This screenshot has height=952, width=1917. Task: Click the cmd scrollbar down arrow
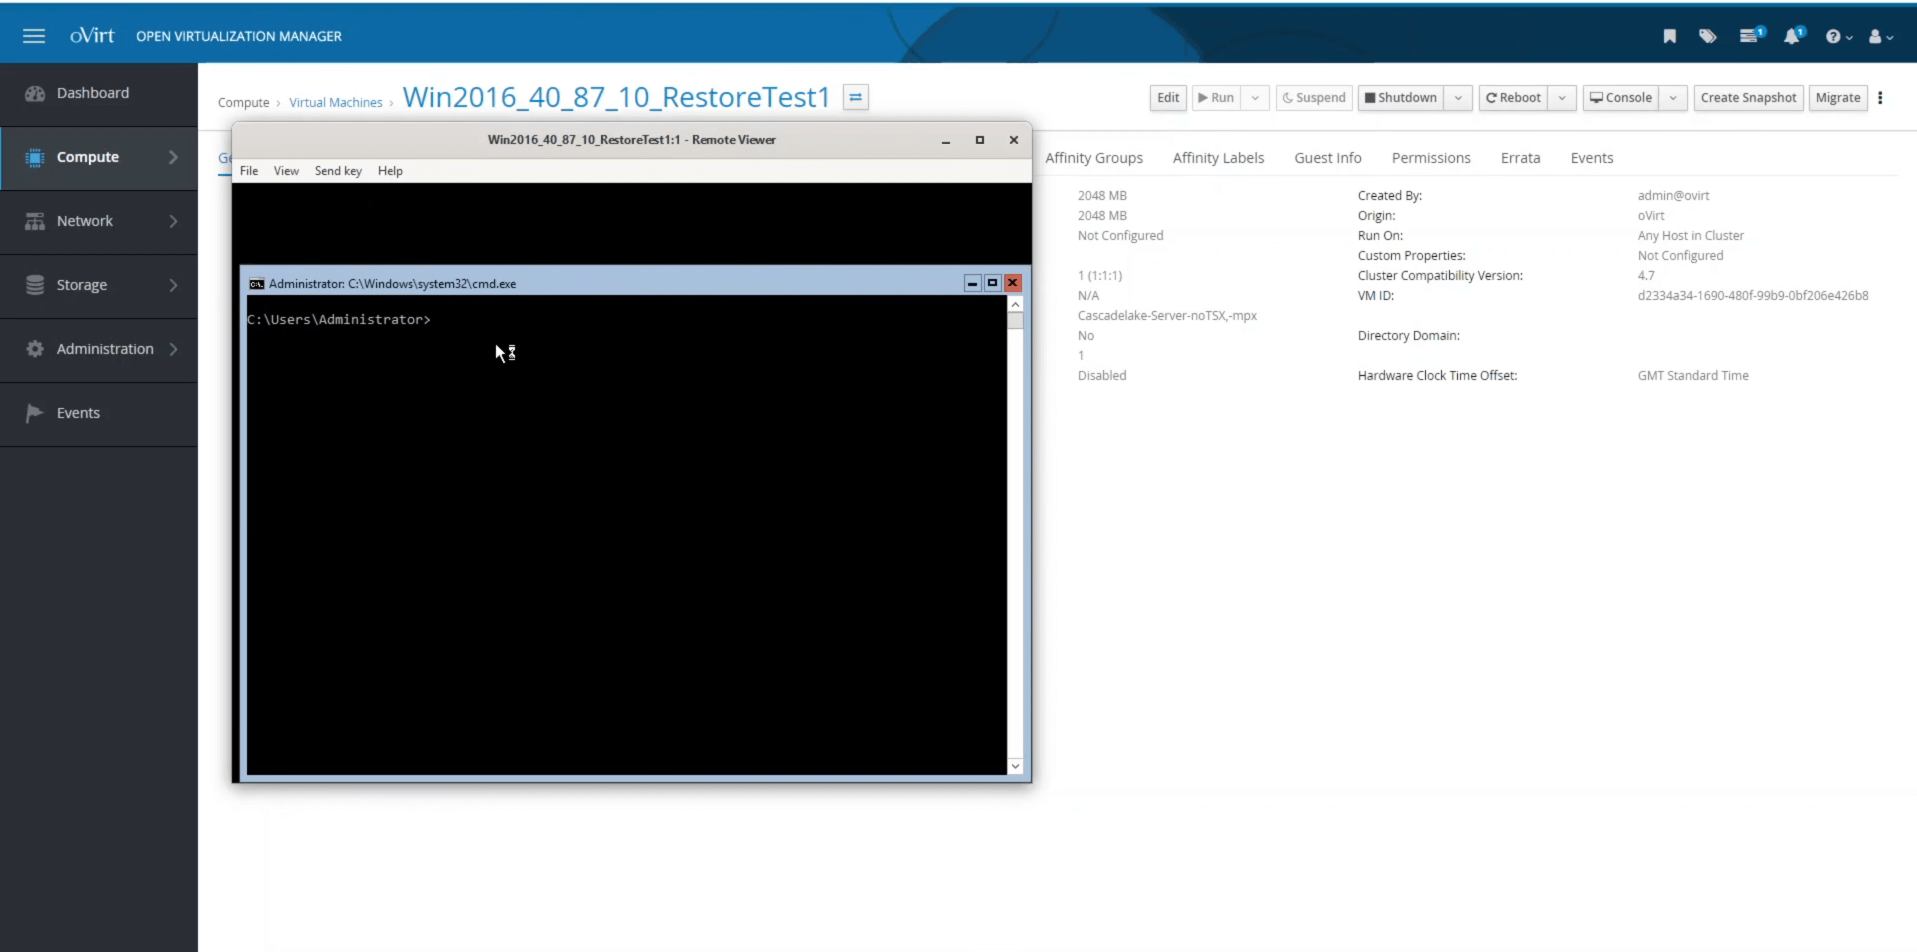1015,766
